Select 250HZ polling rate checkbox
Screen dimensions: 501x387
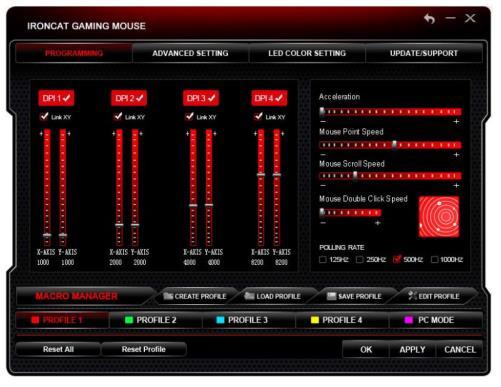click(359, 259)
